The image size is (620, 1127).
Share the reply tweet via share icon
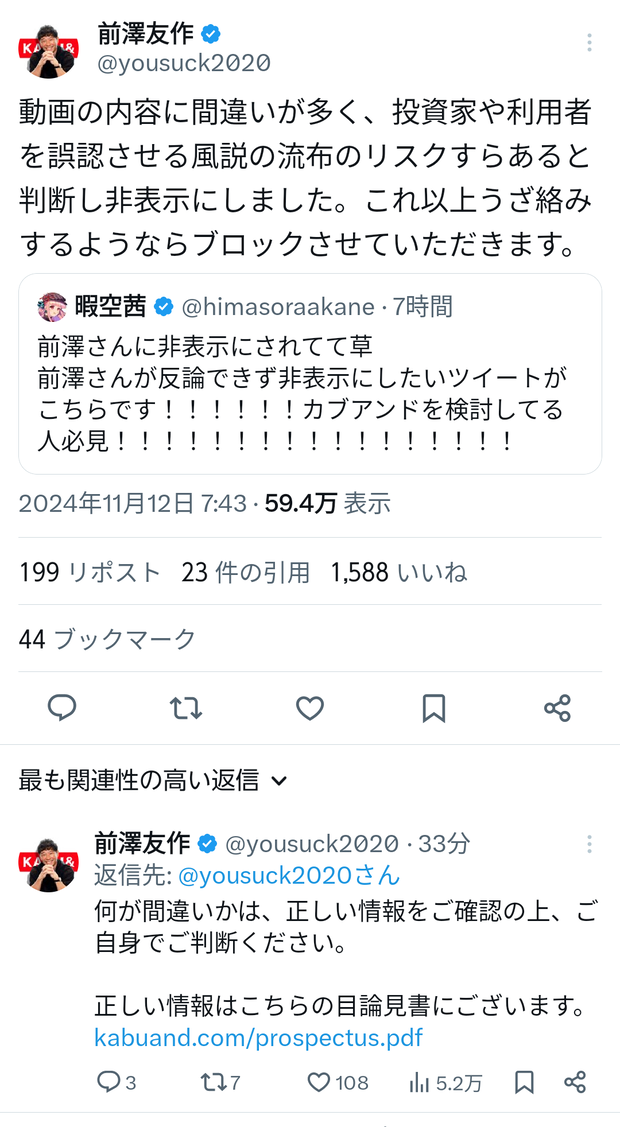[575, 1082]
